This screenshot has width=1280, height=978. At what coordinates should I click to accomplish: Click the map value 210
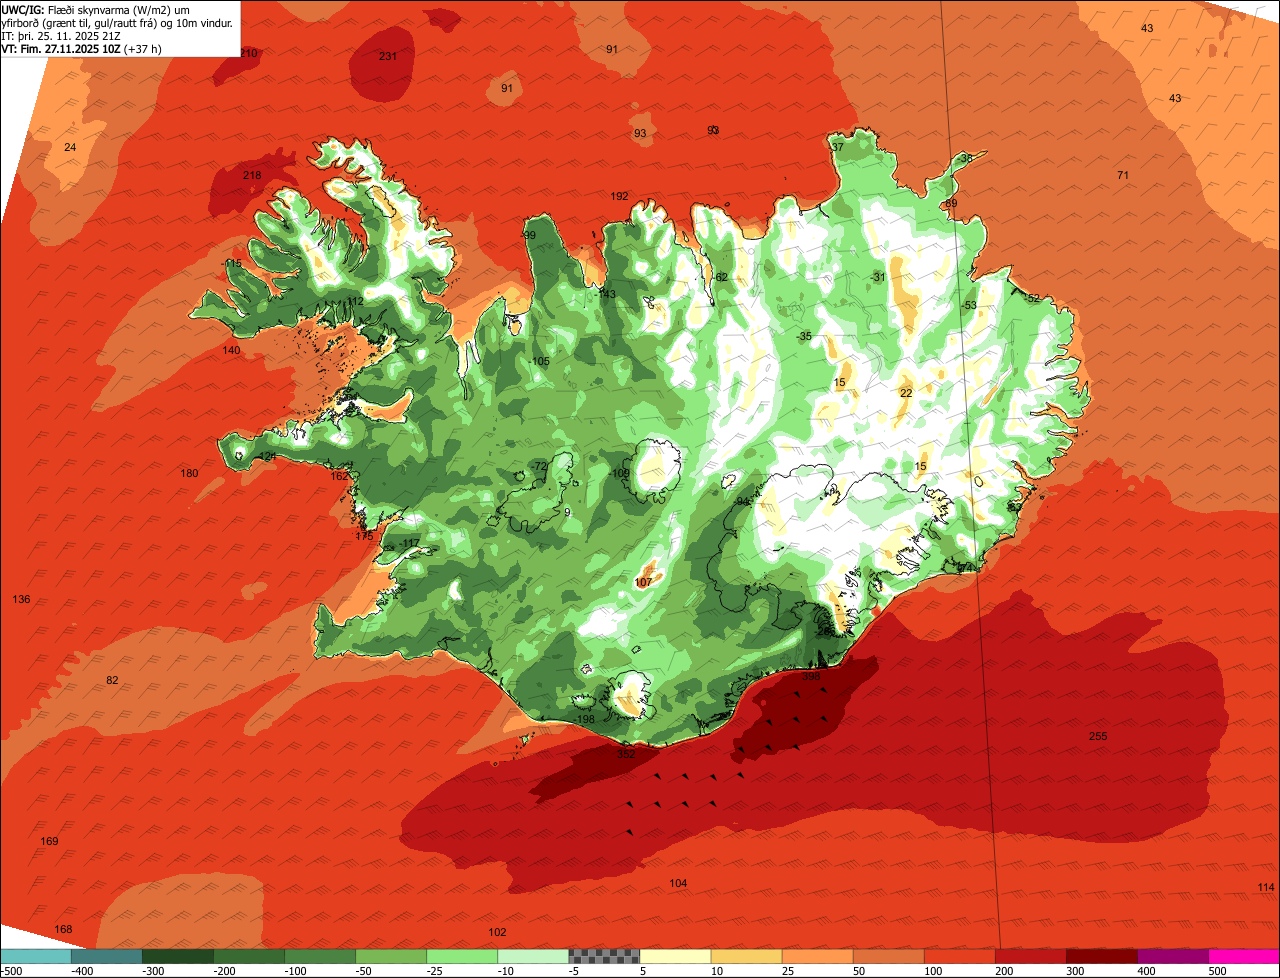[248, 53]
